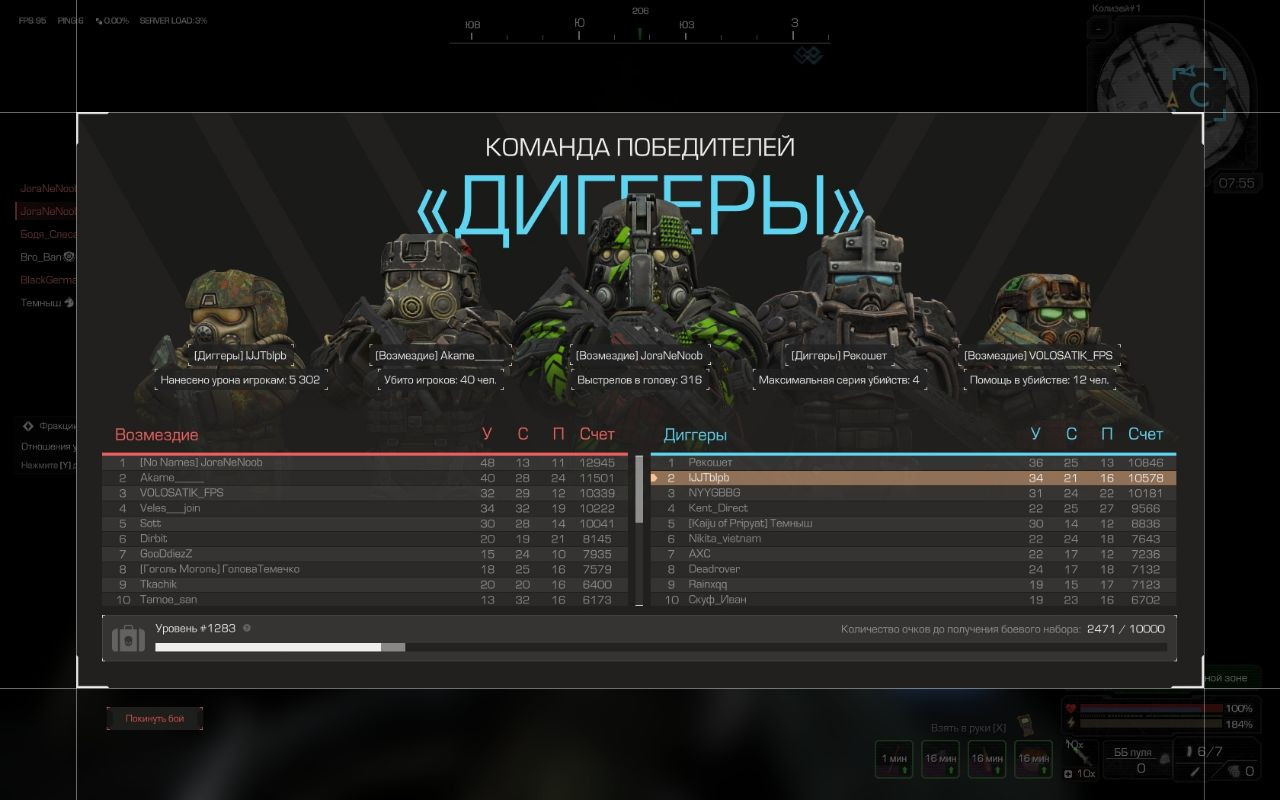This screenshot has height=800, width=1280.
Task: Click the Покинуть бой button
Action: pos(154,718)
